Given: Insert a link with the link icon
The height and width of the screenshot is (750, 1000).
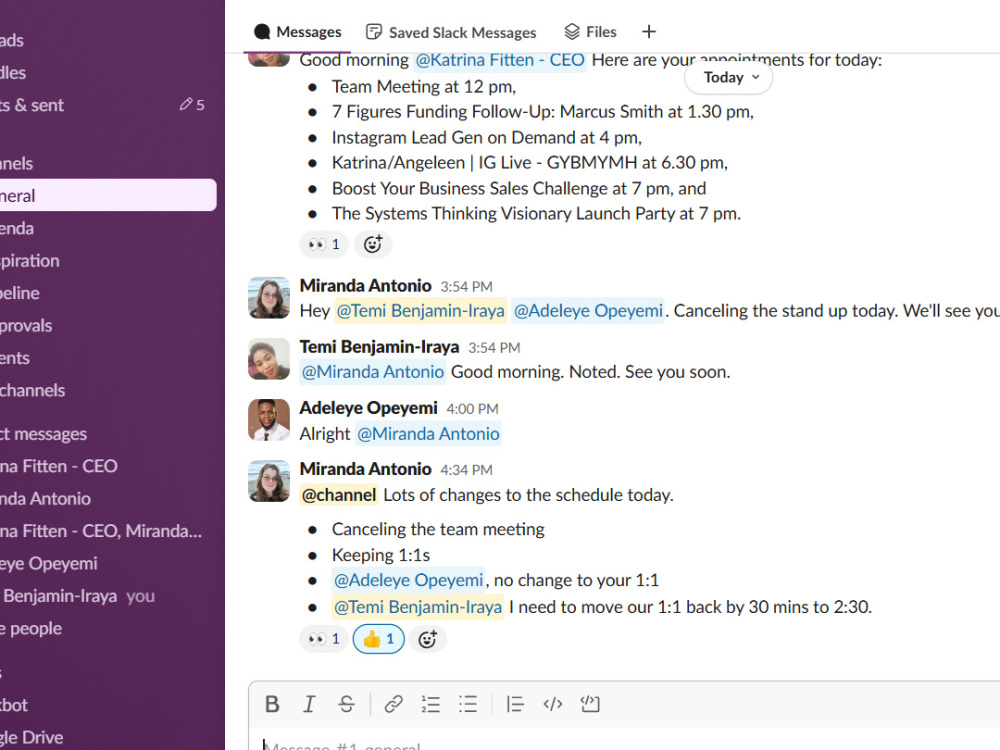Looking at the screenshot, I should pos(393,704).
